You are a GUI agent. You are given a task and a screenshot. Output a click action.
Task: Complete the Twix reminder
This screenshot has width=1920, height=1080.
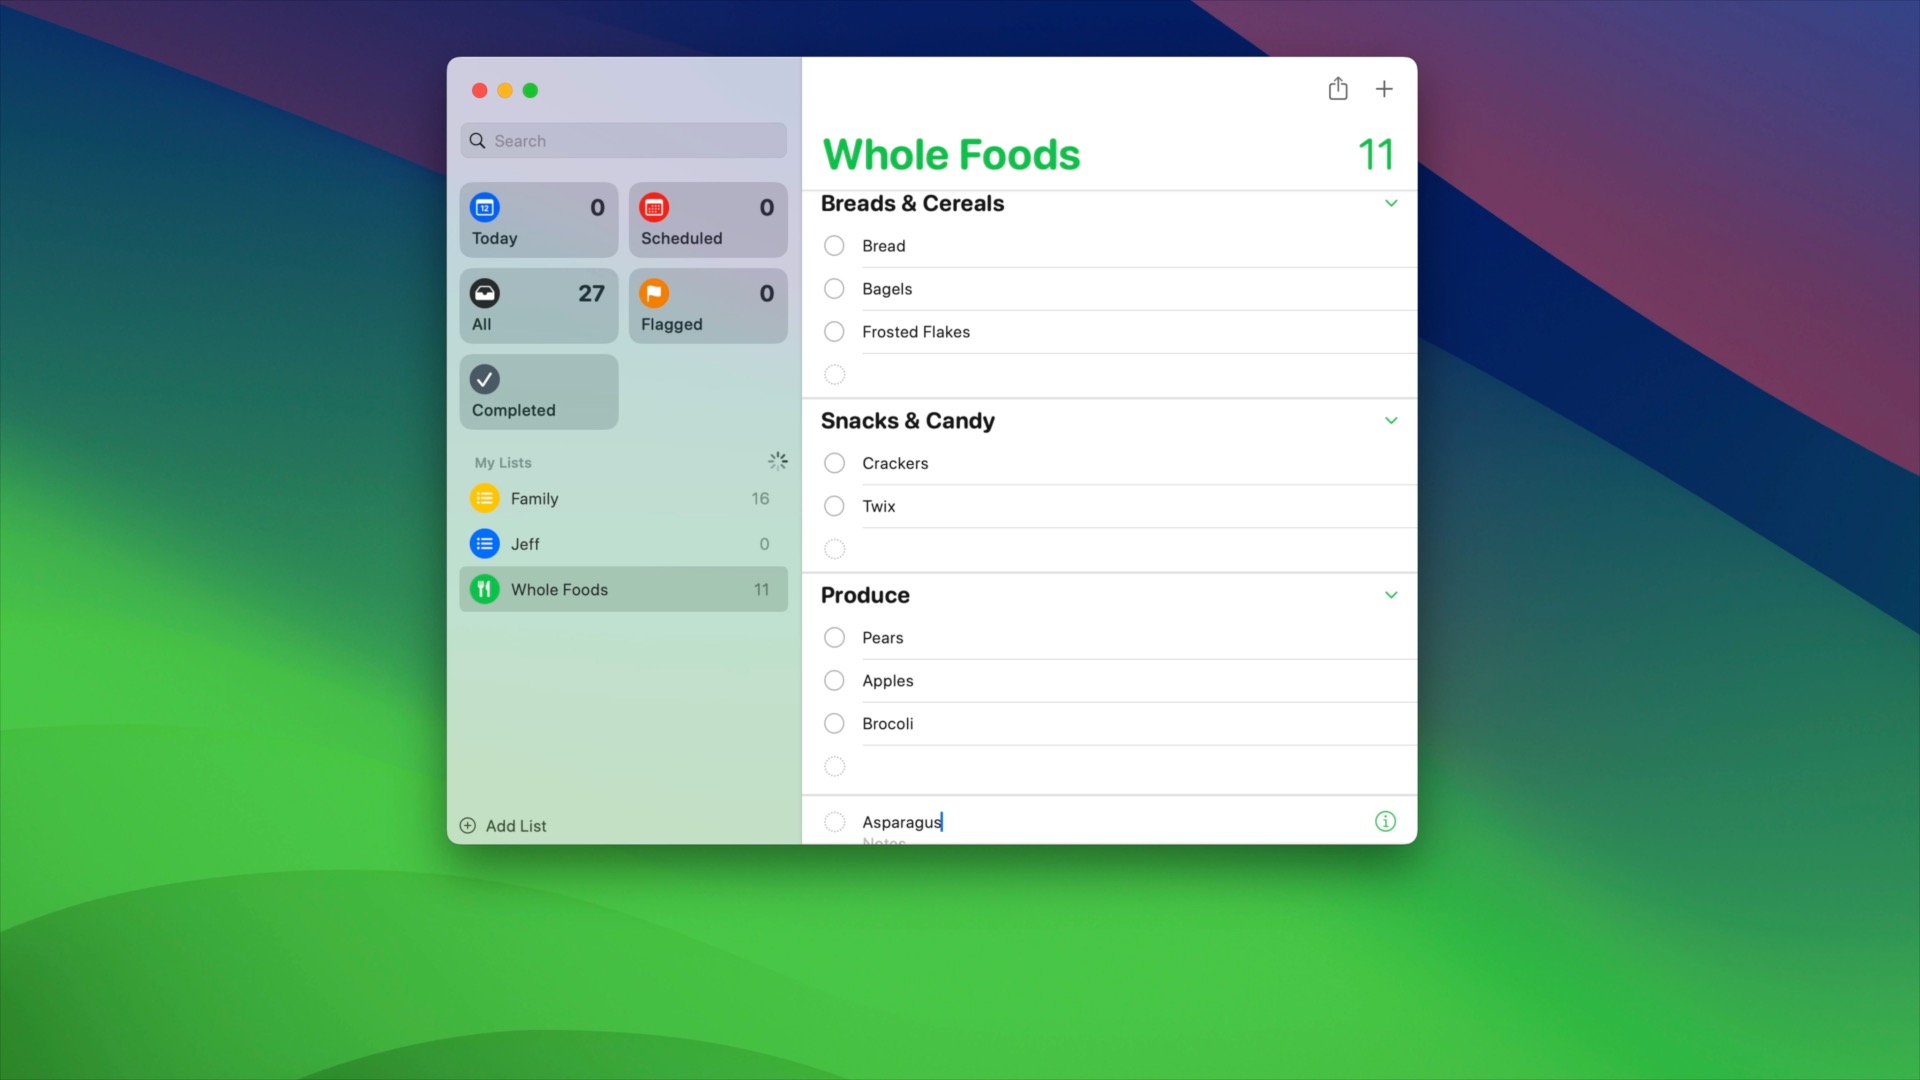coord(834,506)
